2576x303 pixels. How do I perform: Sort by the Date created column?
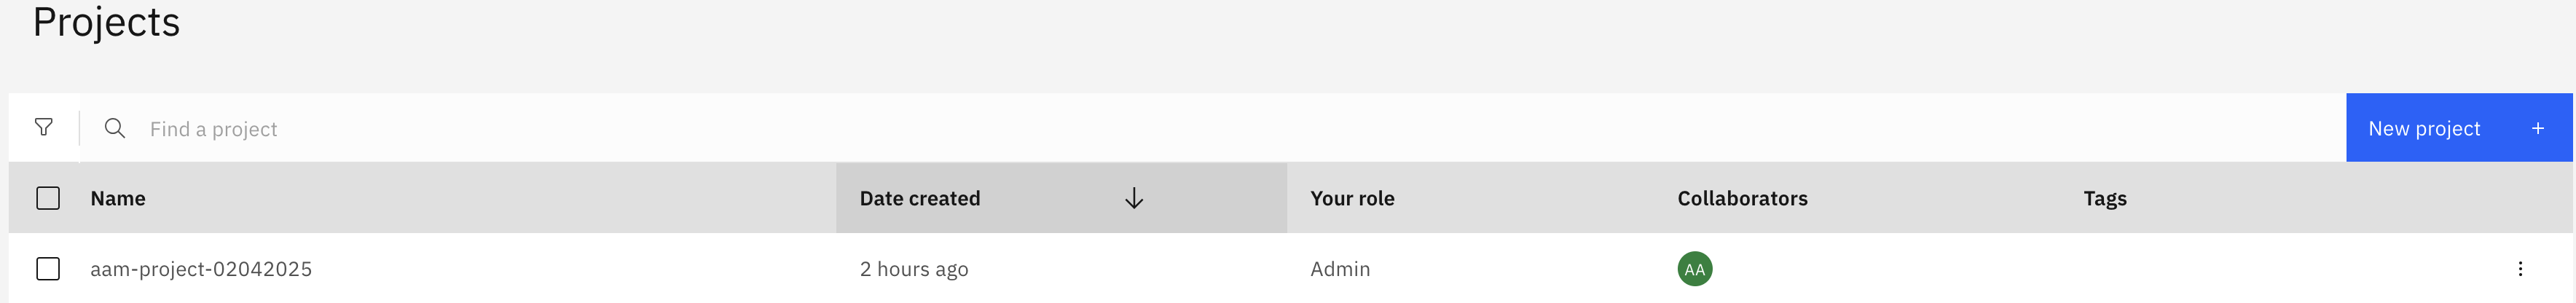(1061, 198)
